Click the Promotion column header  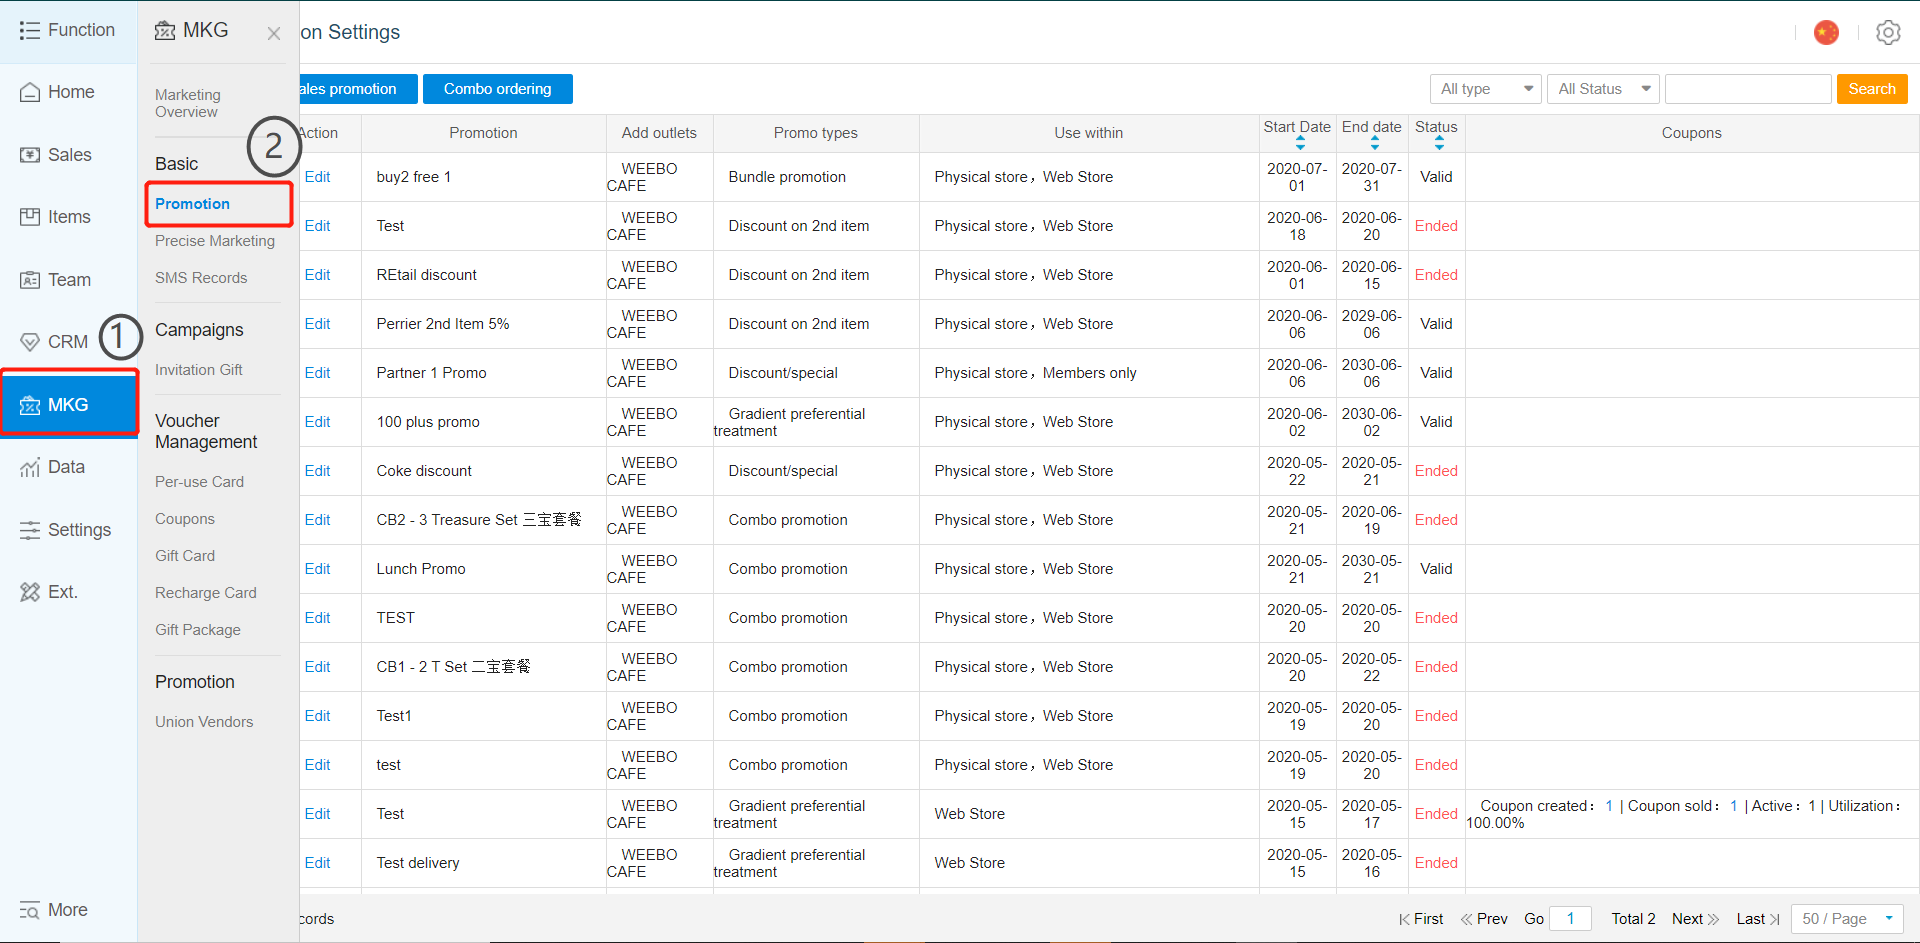(483, 133)
